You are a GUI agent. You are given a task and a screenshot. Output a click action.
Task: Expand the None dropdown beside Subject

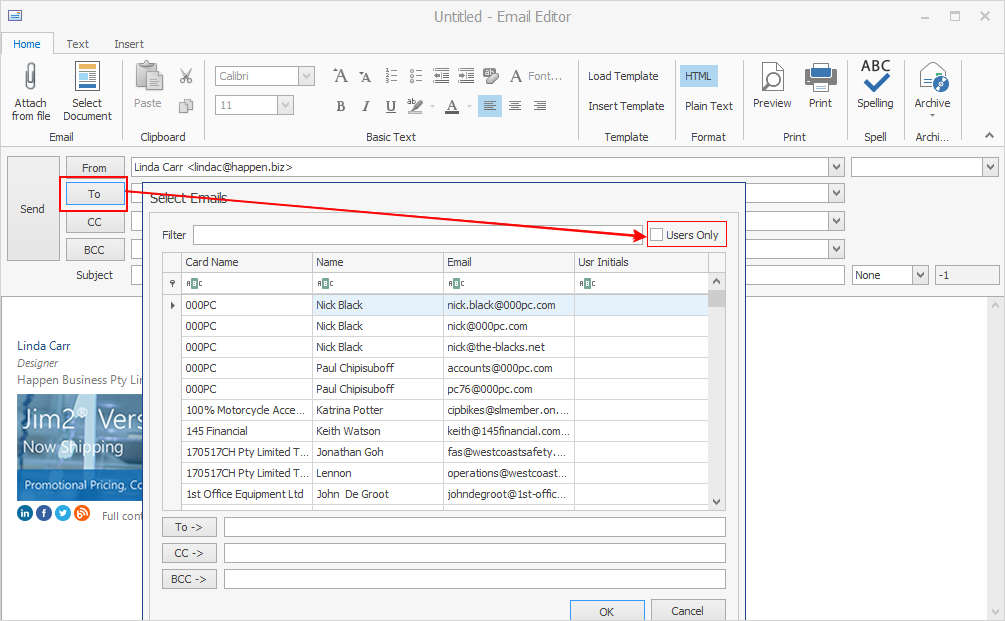[x=919, y=275]
